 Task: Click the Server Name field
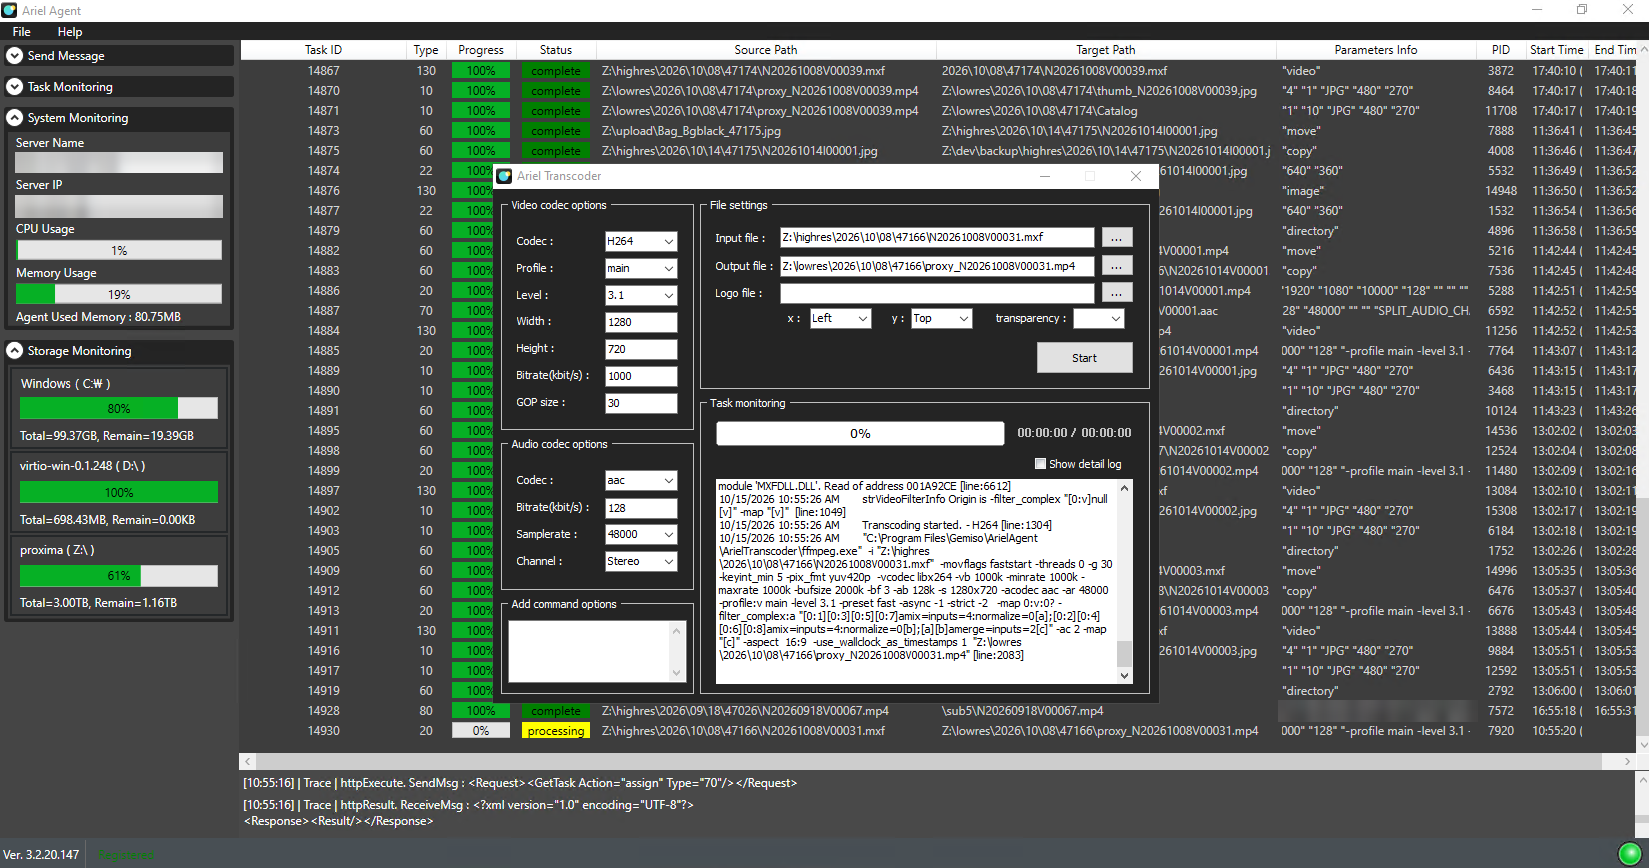pyautogui.click(x=119, y=162)
